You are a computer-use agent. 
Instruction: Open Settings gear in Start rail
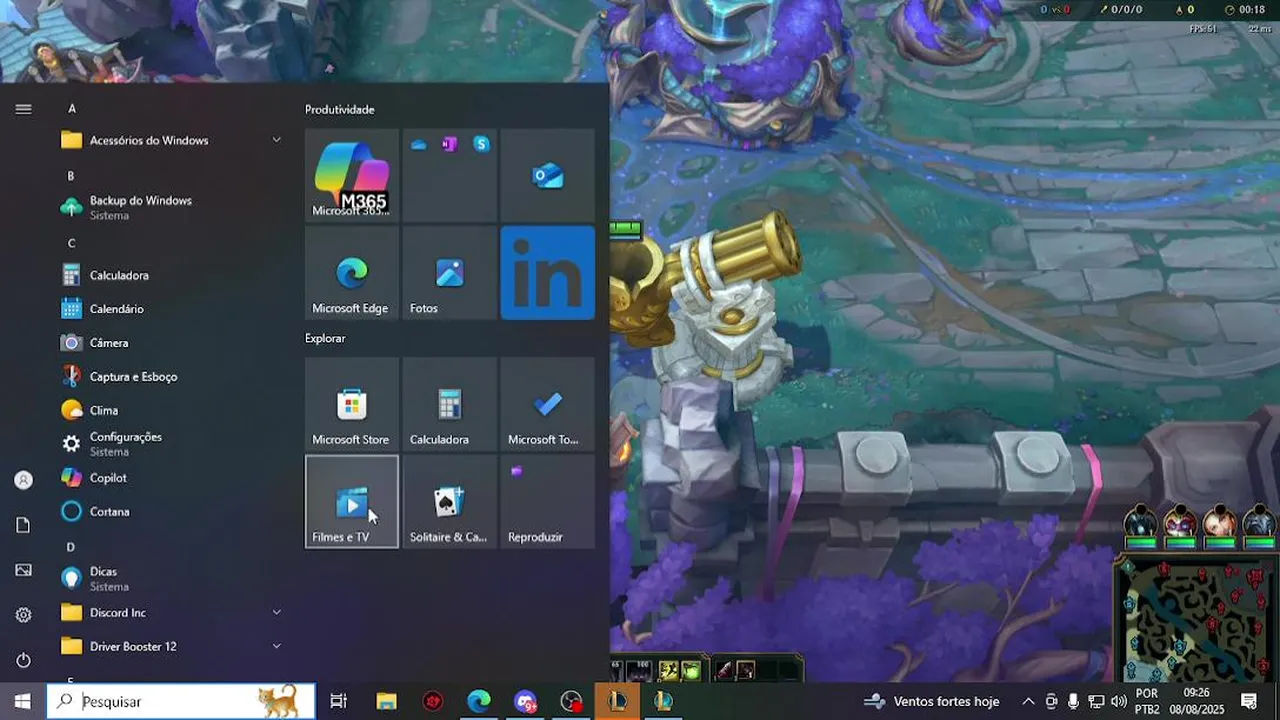point(23,615)
